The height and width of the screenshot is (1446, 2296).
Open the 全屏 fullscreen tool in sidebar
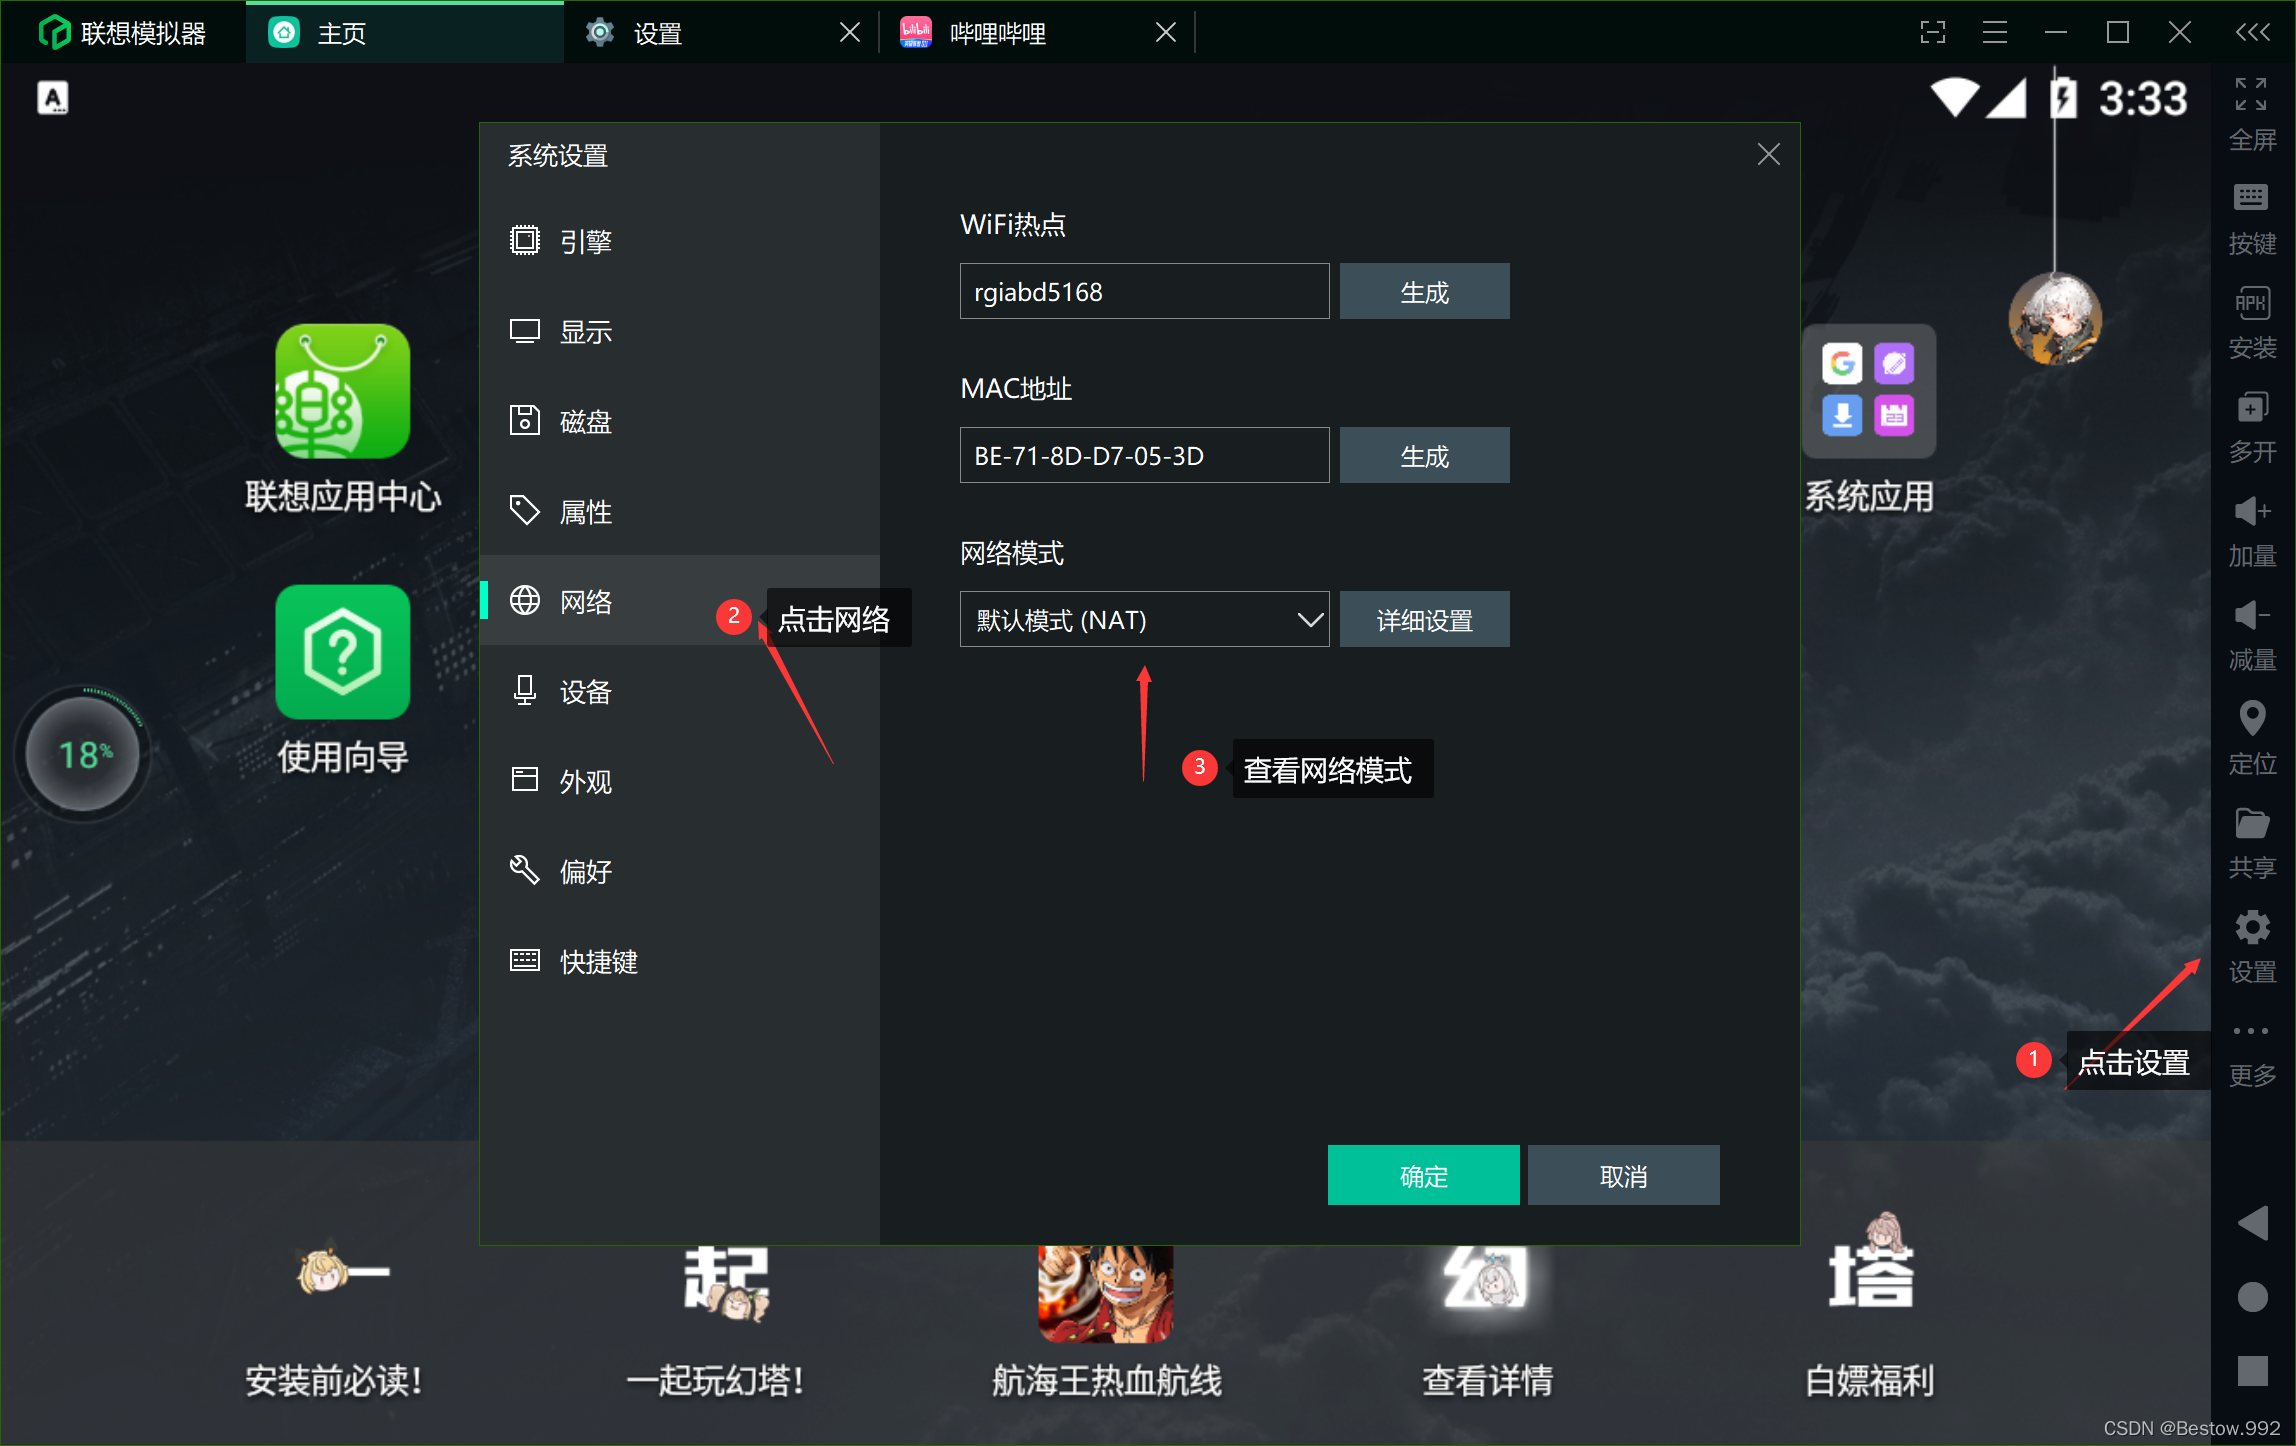tap(2251, 113)
